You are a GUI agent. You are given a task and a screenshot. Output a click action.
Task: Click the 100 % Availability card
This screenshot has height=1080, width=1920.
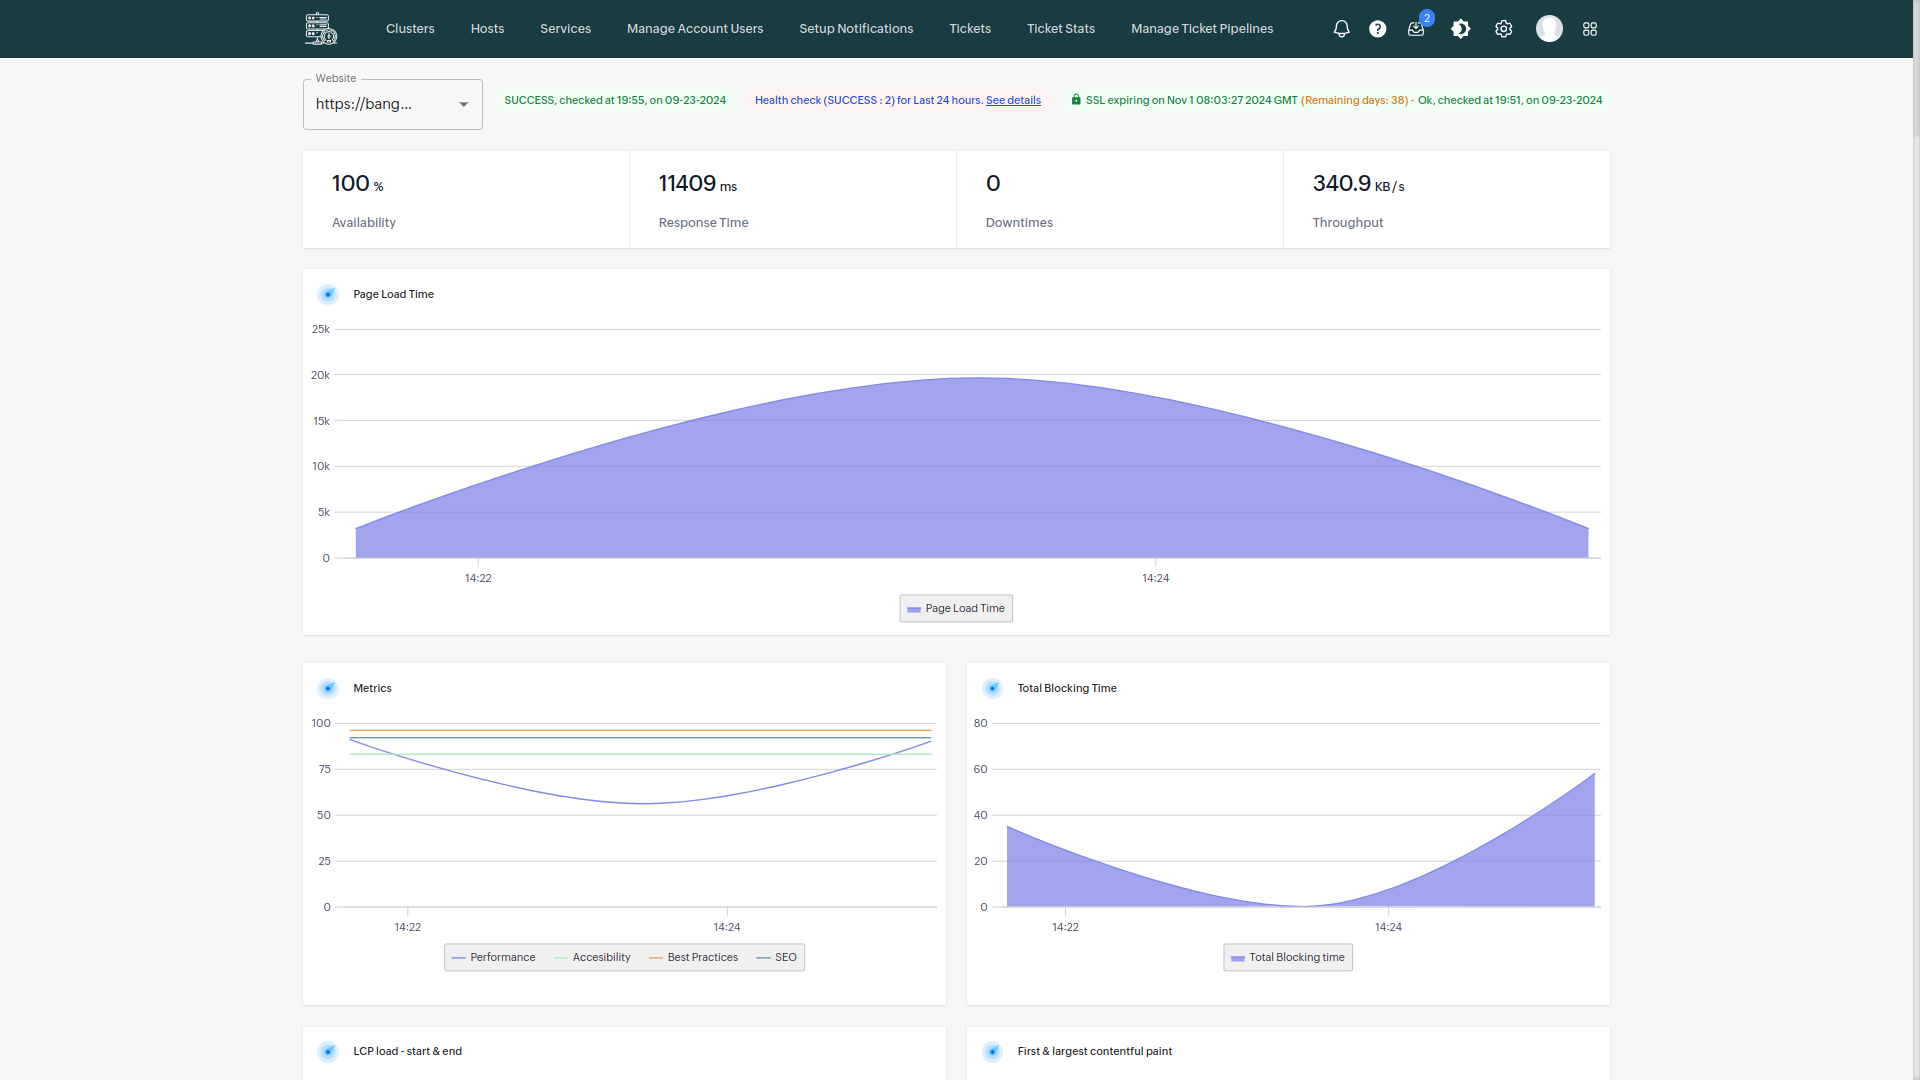466,199
